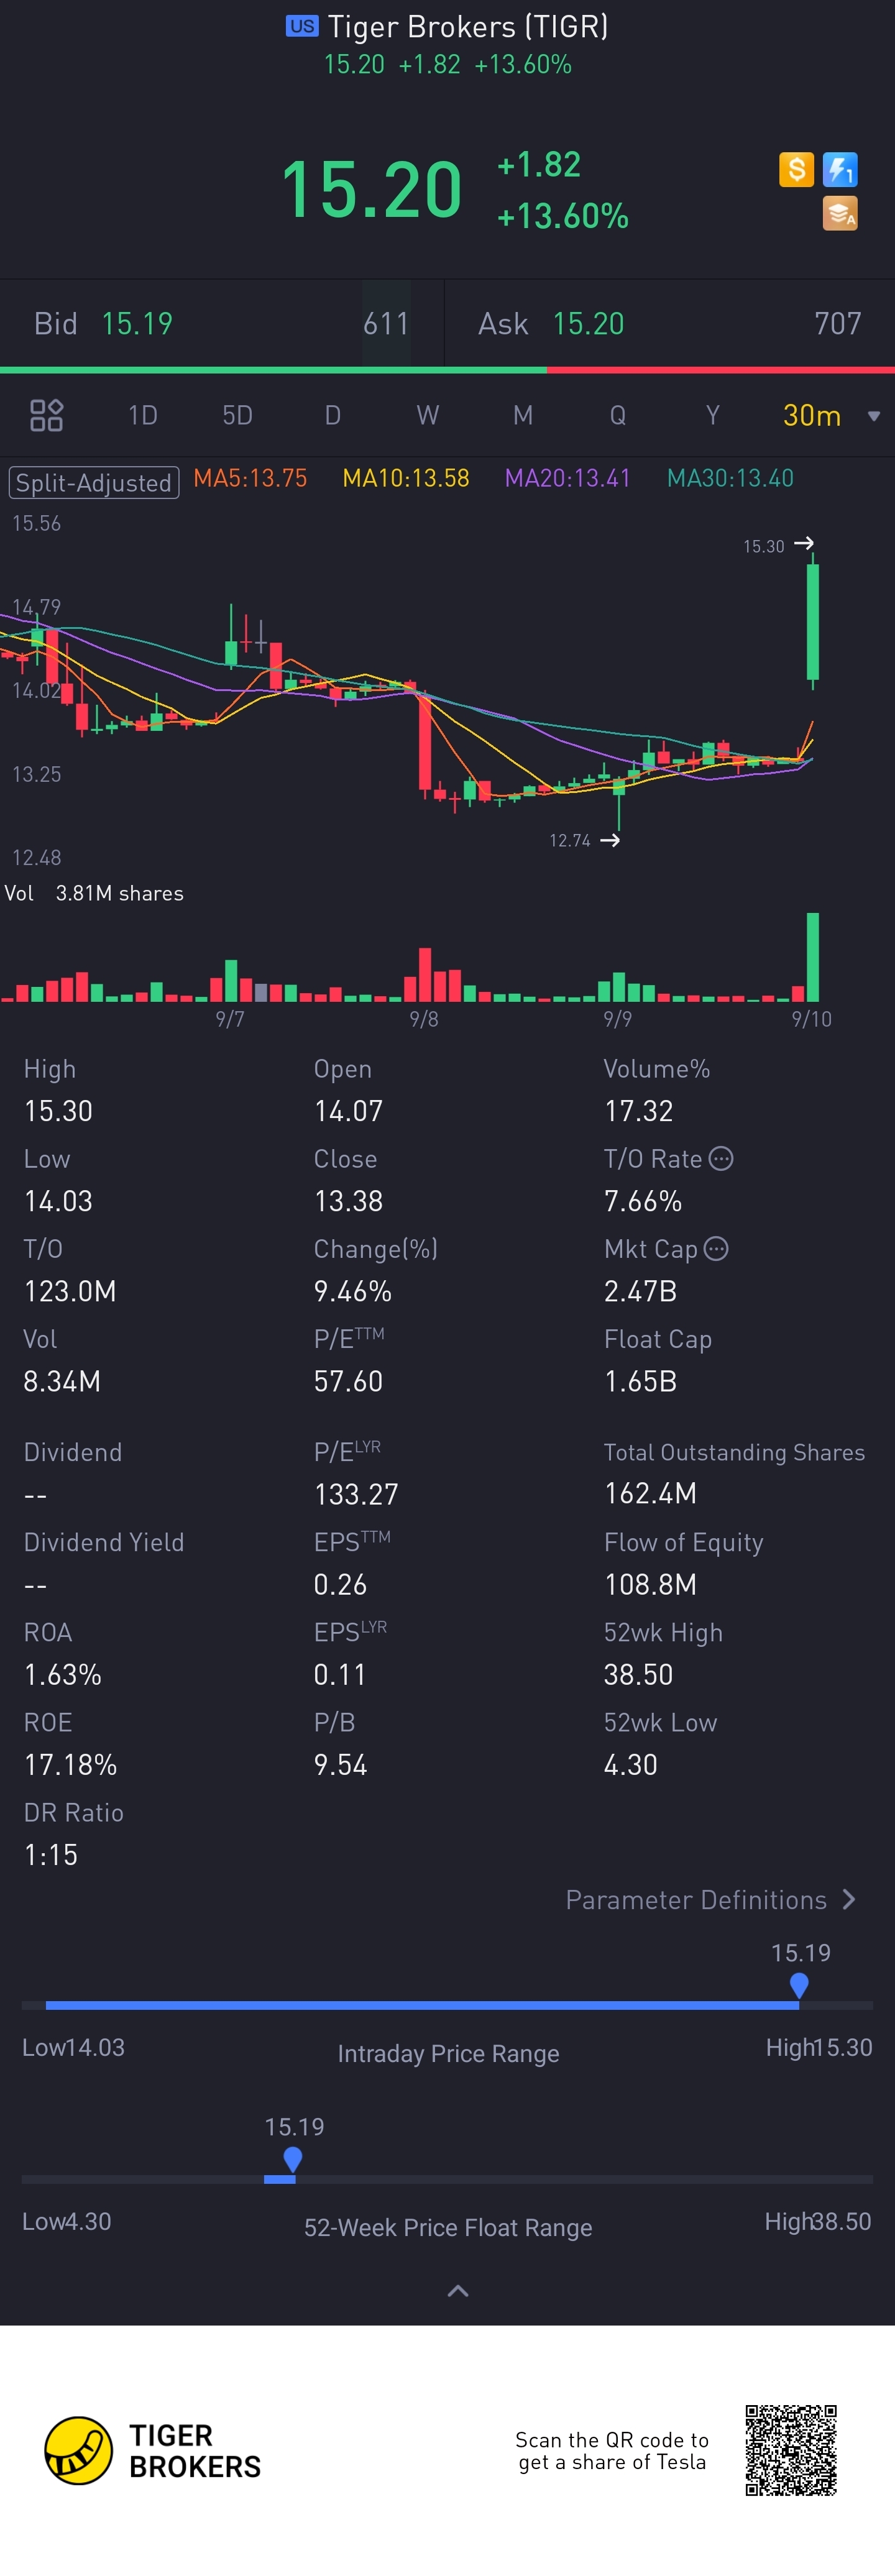This screenshot has width=895, height=2576.
Task: Tap the 52wk Low 4.30 value
Action: [x=630, y=1764]
